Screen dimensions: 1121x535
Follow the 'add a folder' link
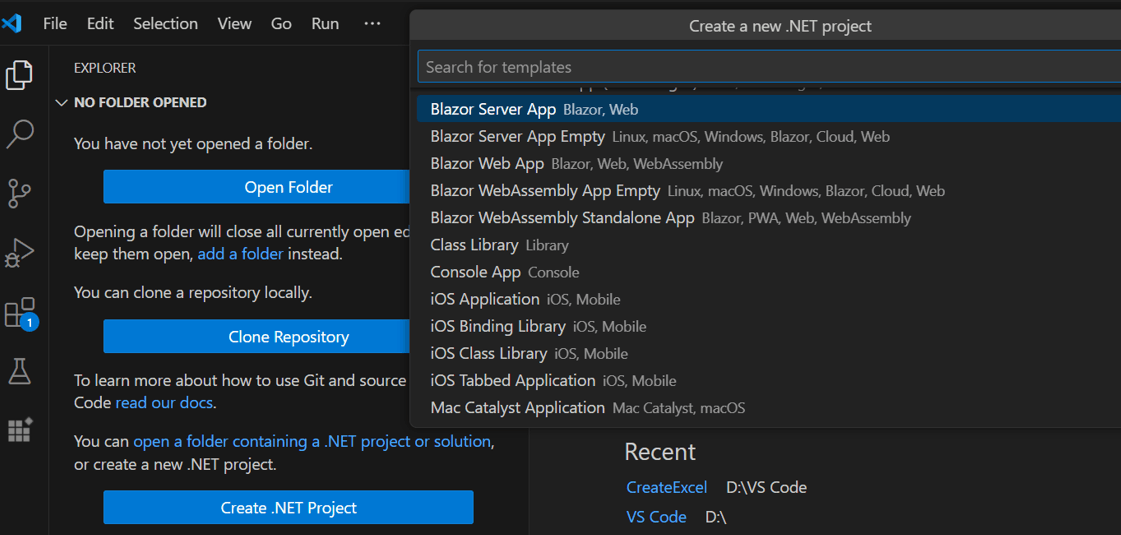(x=240, y=254)
